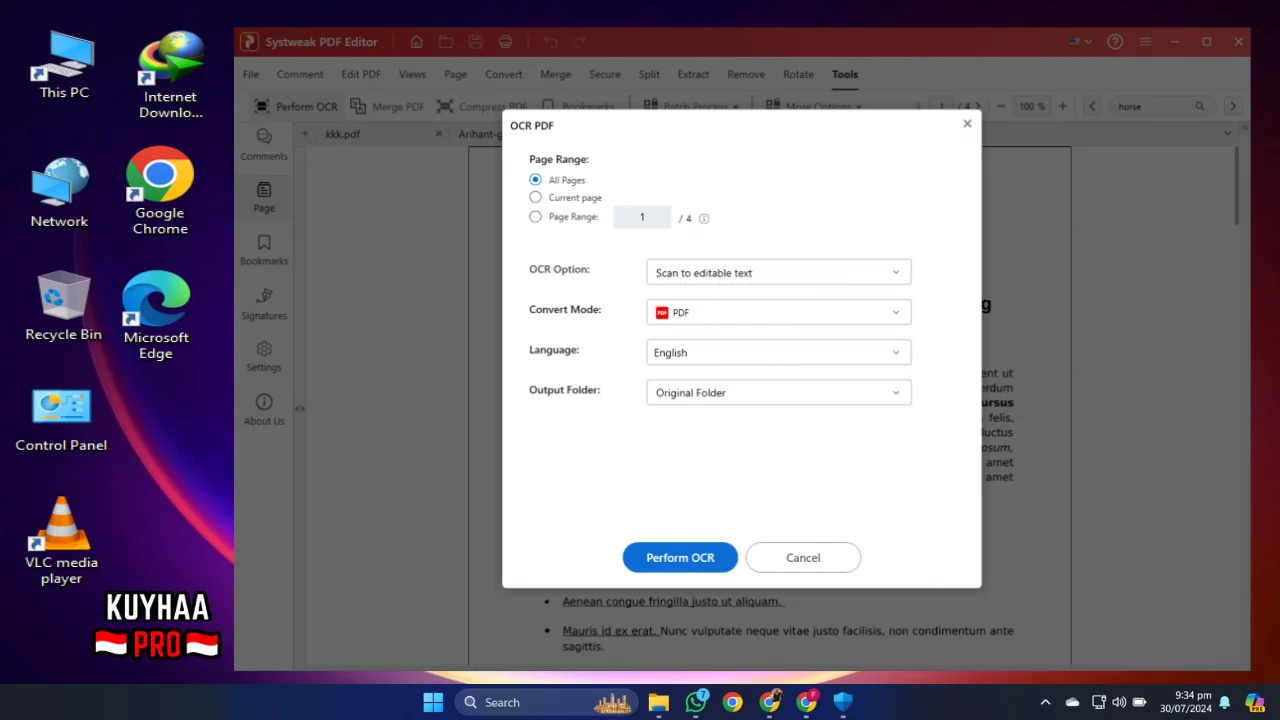1280x720 pixels.
Task: Click the zoom in plus icon
Action: pyautogui.click(x=1062, y=106)
